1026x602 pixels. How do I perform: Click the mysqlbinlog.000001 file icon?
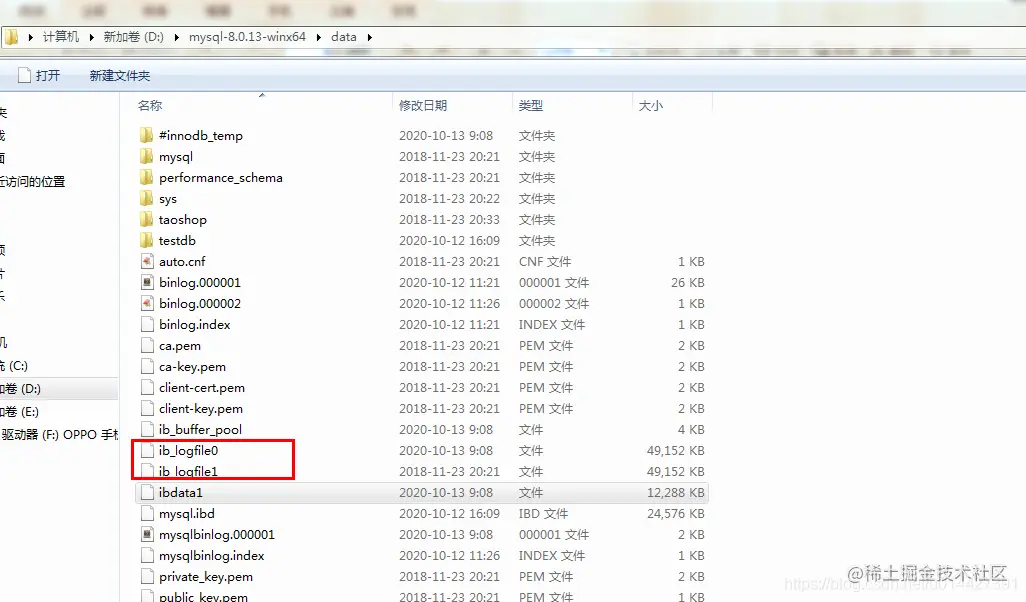tap(147, 535)
